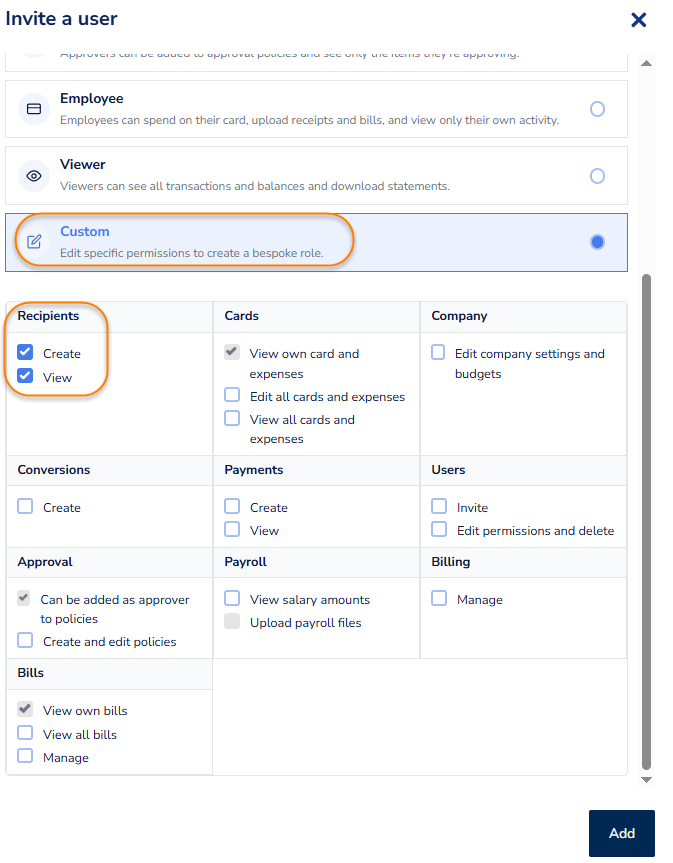Click the Add button
Viewport: 673px width, 863px height.
click(x=621, y=833)
